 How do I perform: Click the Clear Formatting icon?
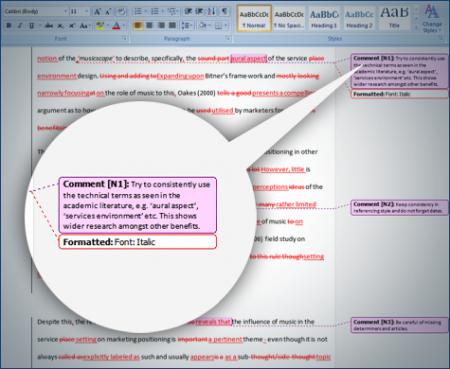pyautogui.click(x=121, y=12)
